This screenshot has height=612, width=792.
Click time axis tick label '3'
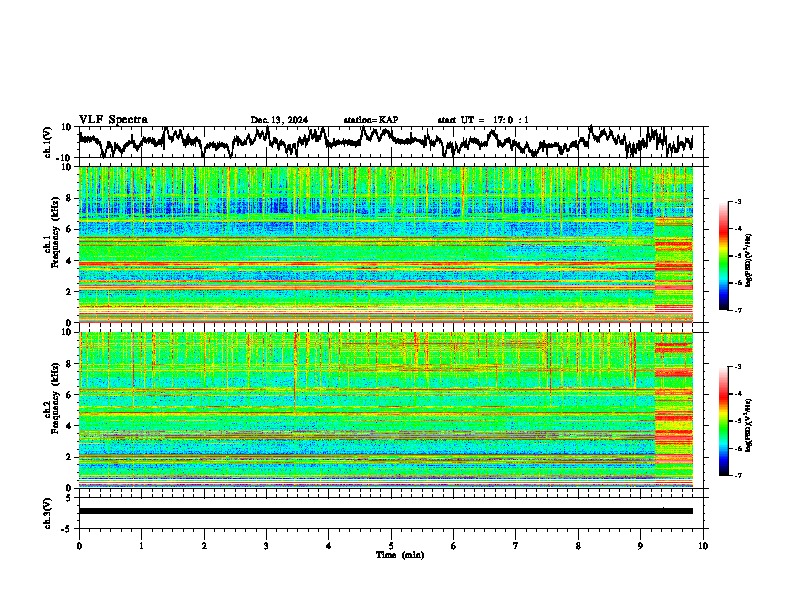pos(266,546)
